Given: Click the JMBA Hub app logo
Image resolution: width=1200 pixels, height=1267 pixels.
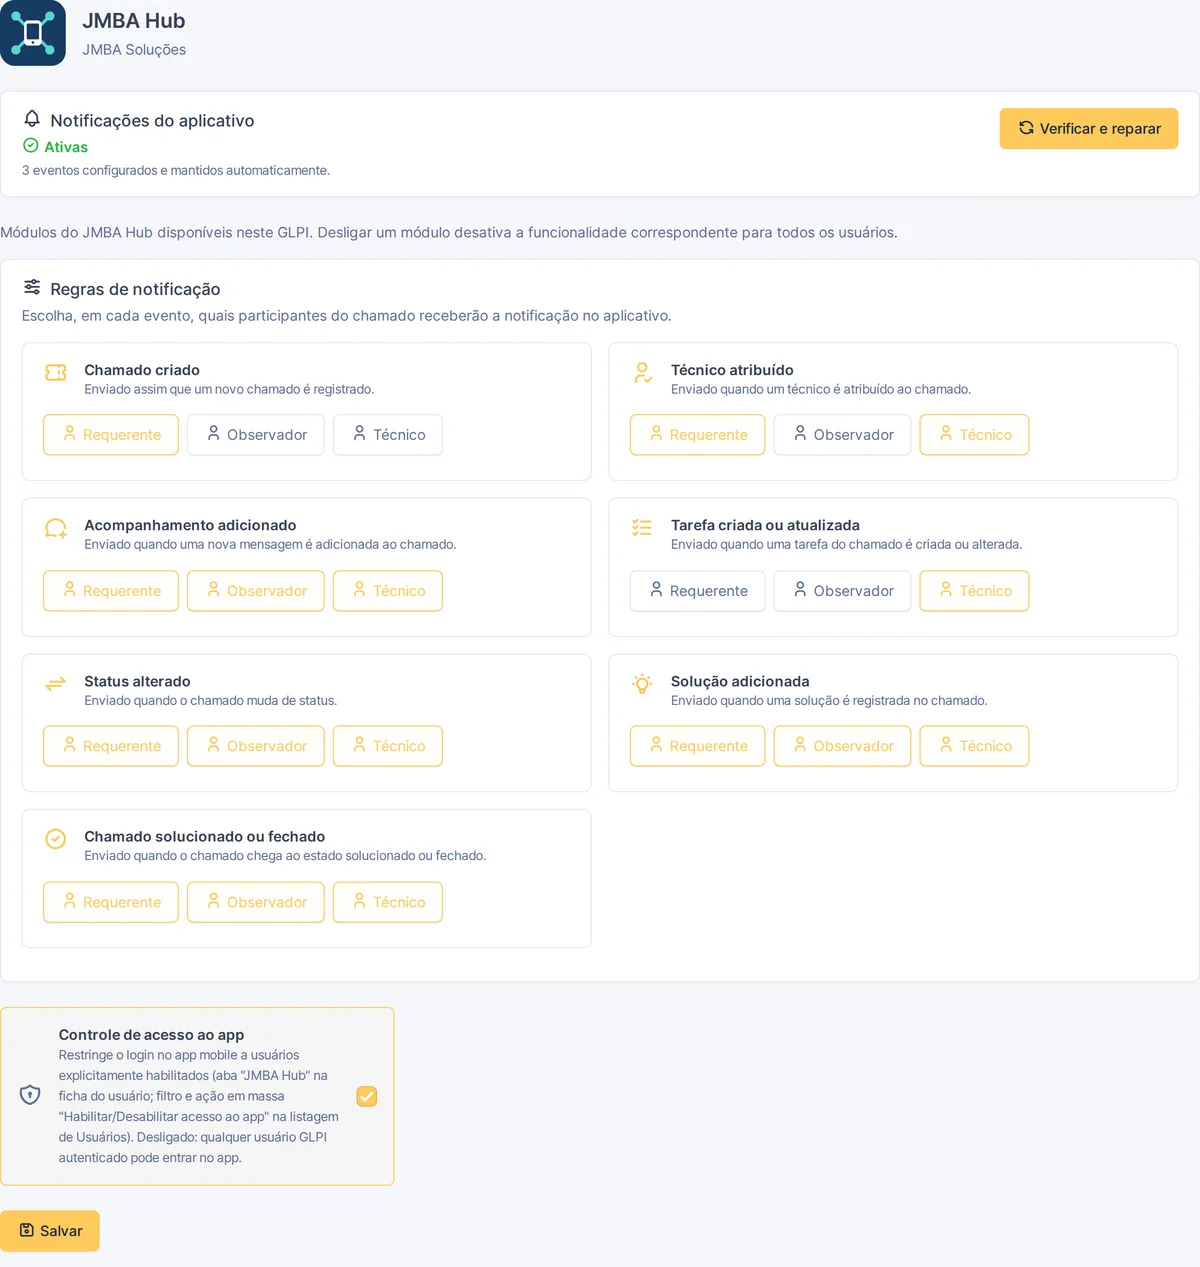Looking at the screenshot, I should (33, 33).
